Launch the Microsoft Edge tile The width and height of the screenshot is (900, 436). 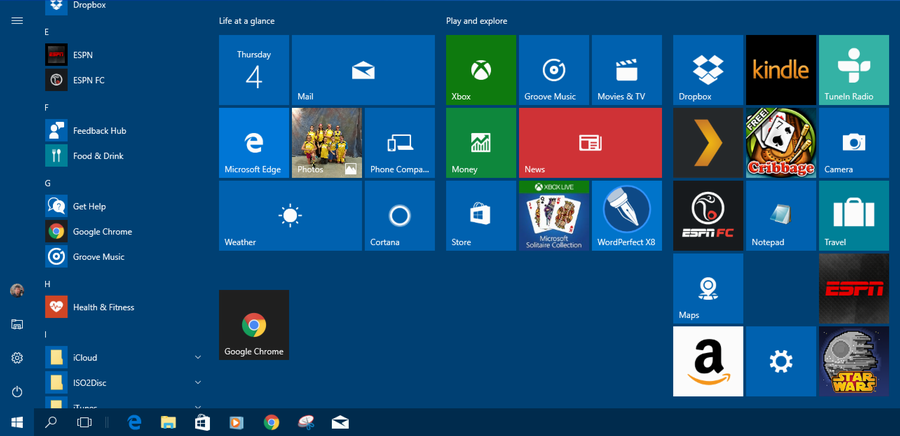(254, 143)
